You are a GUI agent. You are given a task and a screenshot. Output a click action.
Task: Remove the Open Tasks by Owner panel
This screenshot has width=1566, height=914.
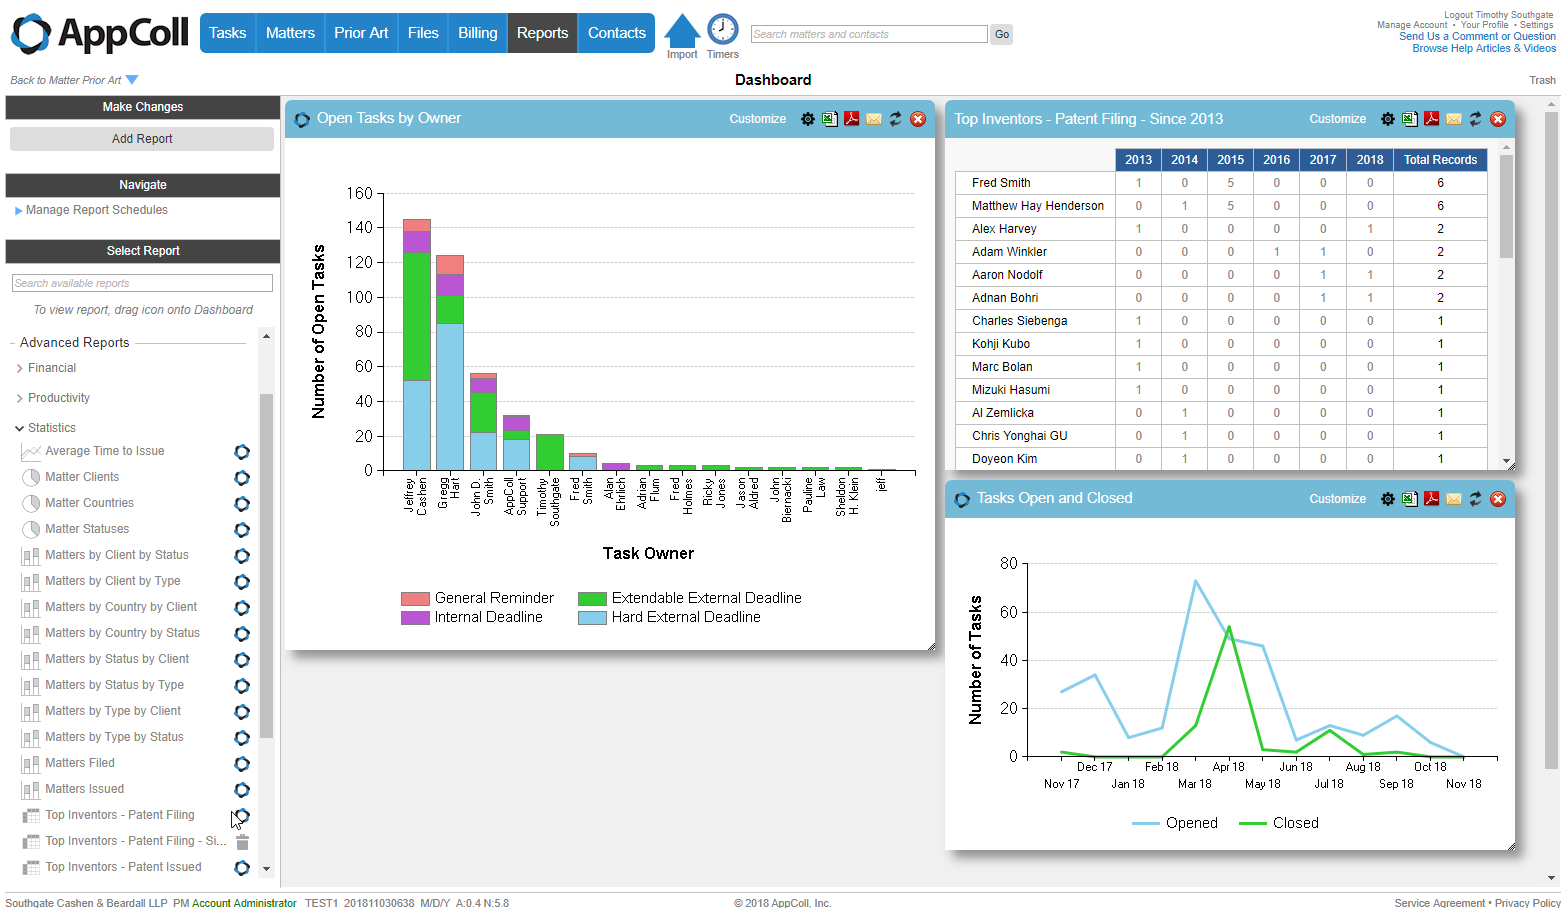click(918, 119)
